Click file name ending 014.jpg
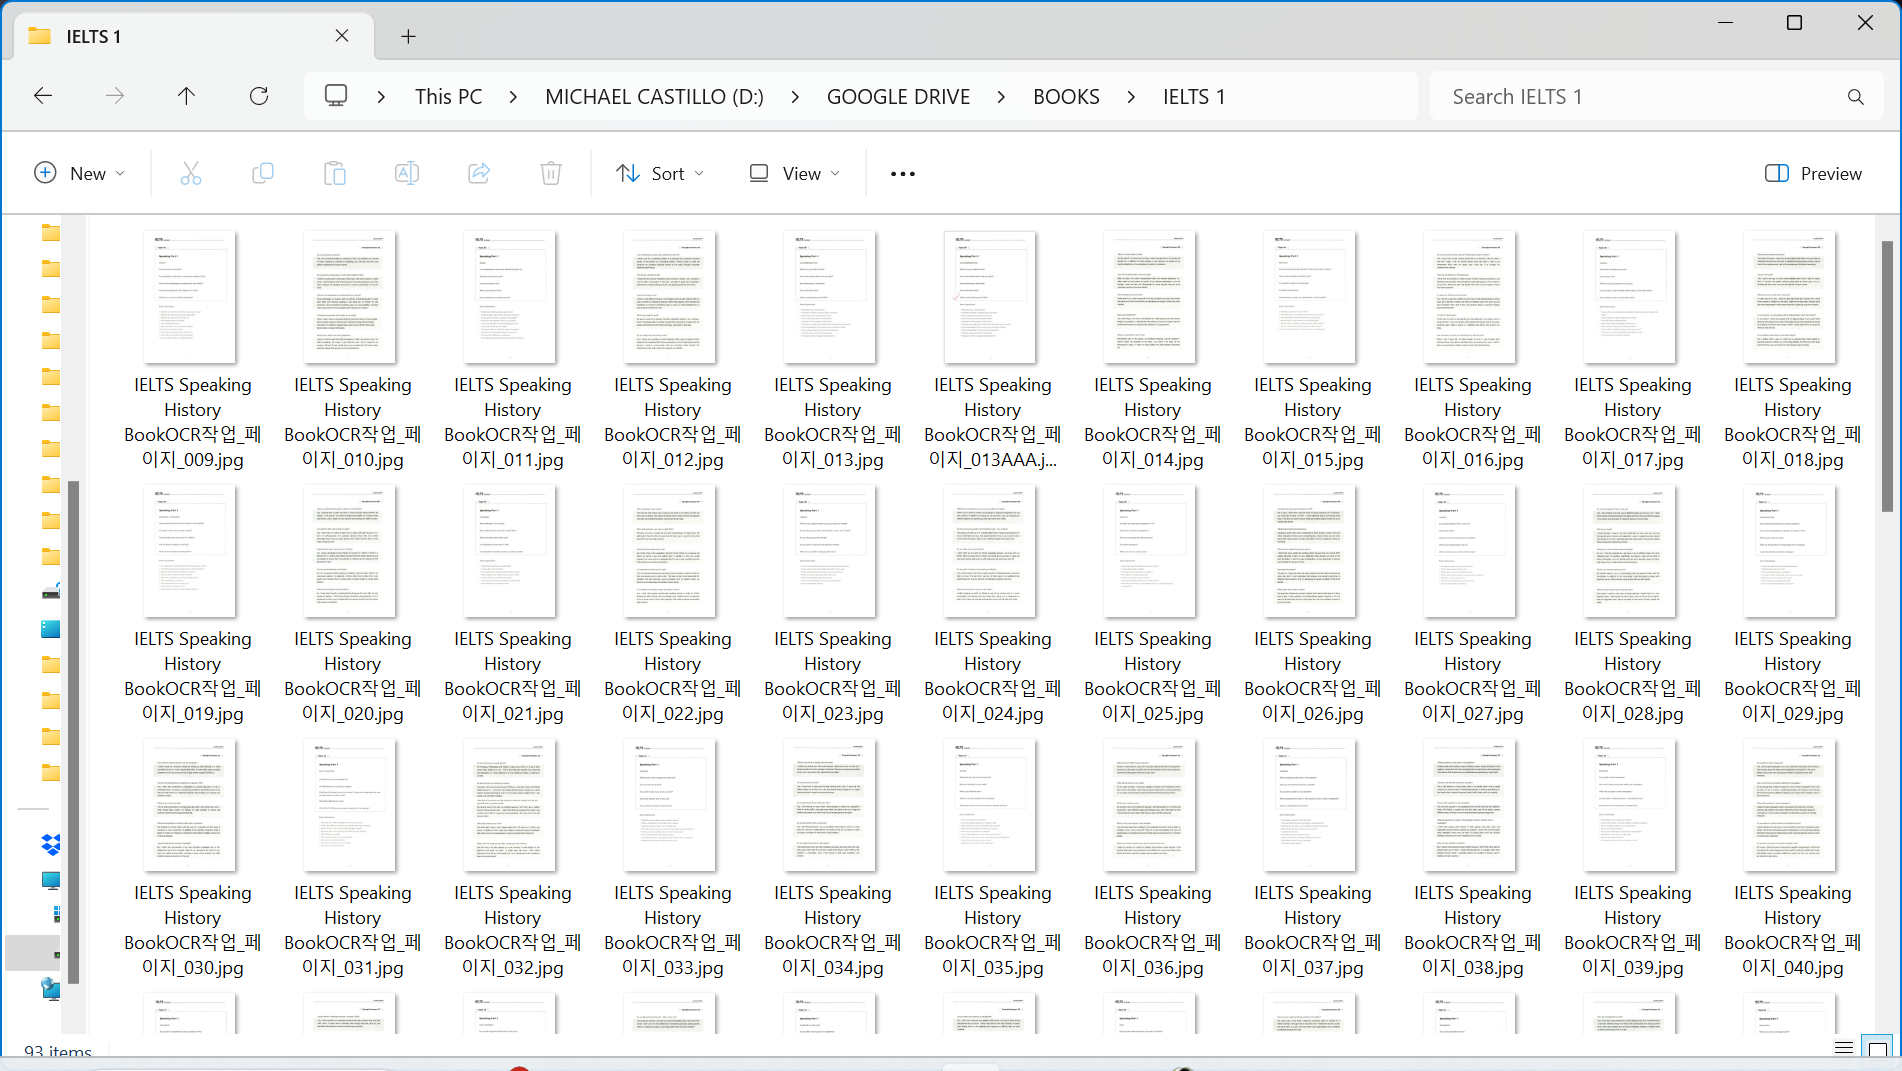Viewport: 1902px width, 1071px height. point(1153,422)
